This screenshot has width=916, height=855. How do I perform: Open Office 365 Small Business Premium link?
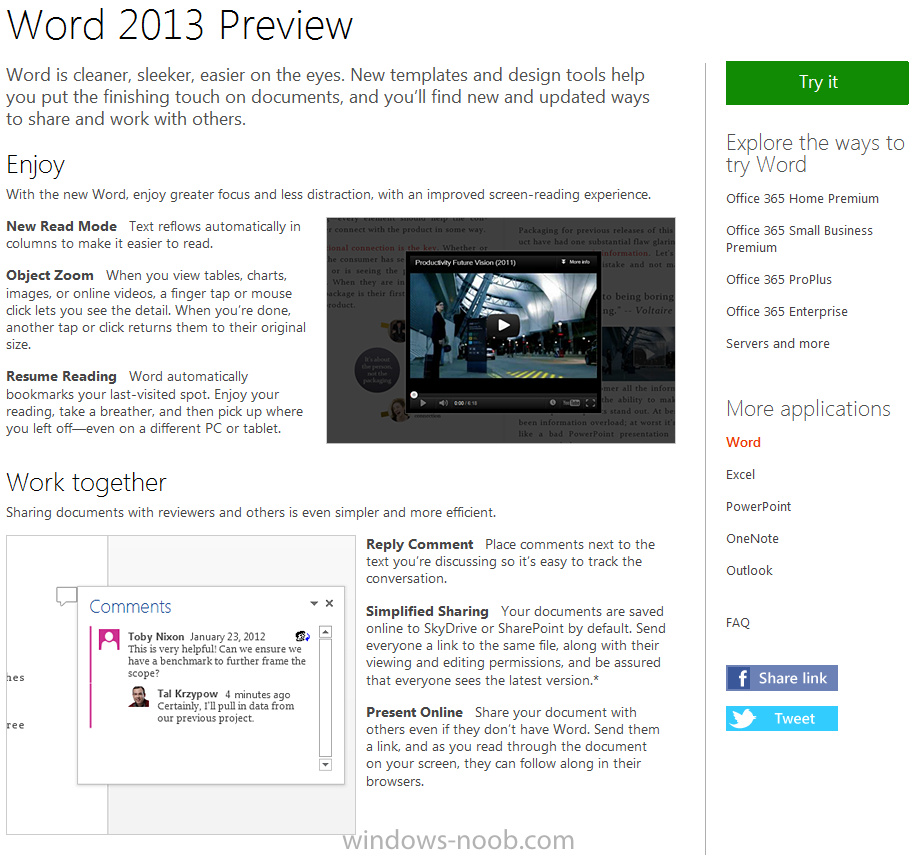pyautogui.click(x=799, y=239)
